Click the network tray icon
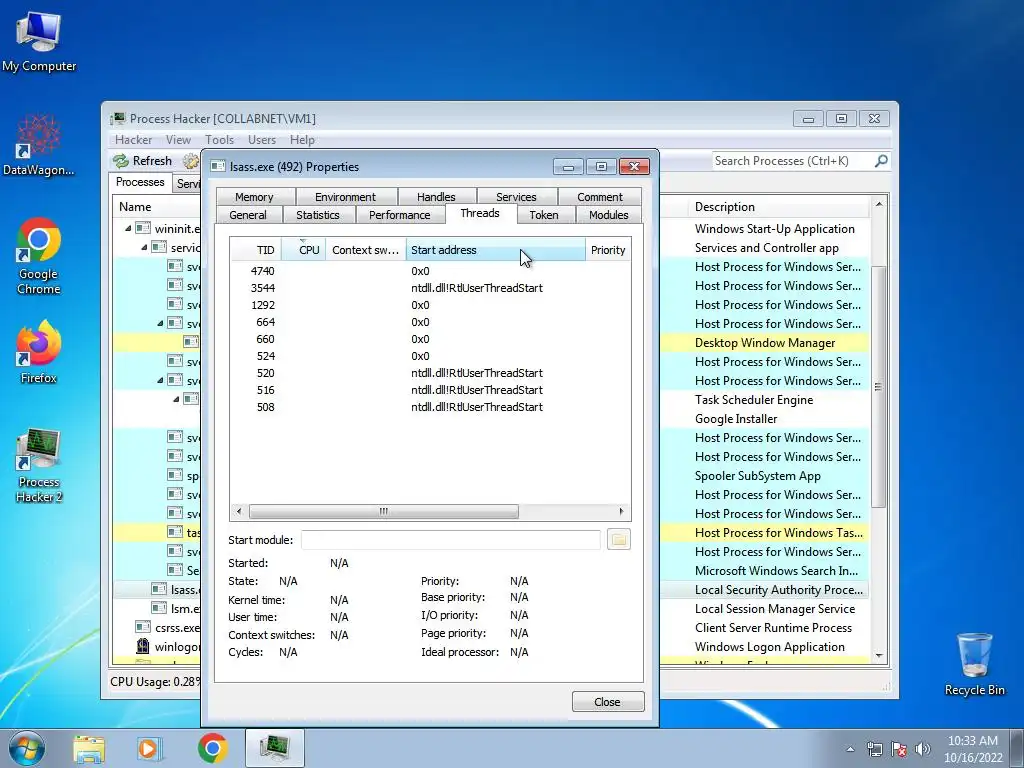1024x768 pixels. pyautogui.click(x=874, y=749)
